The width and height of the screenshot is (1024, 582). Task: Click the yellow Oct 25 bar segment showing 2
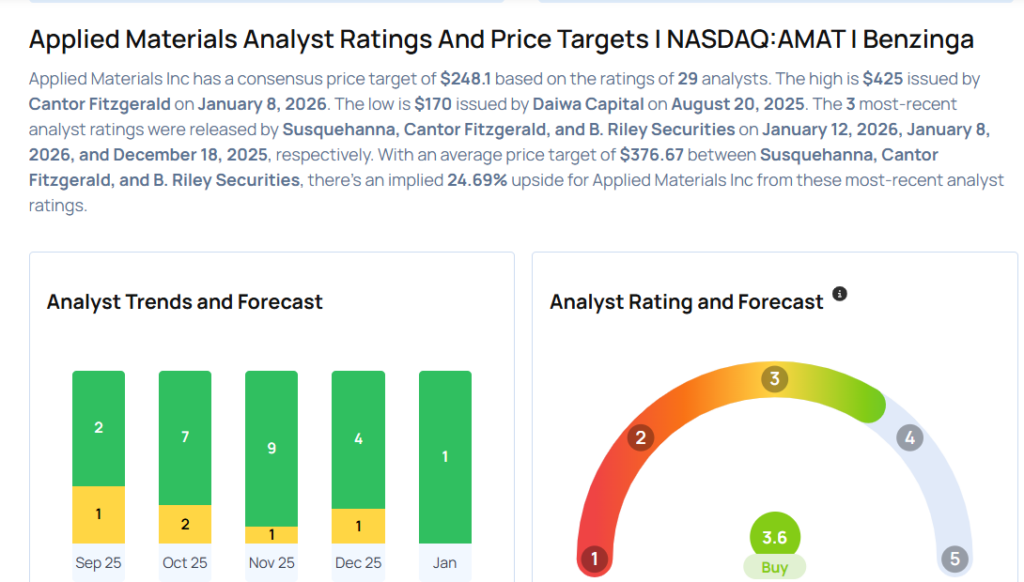(185, 524)
